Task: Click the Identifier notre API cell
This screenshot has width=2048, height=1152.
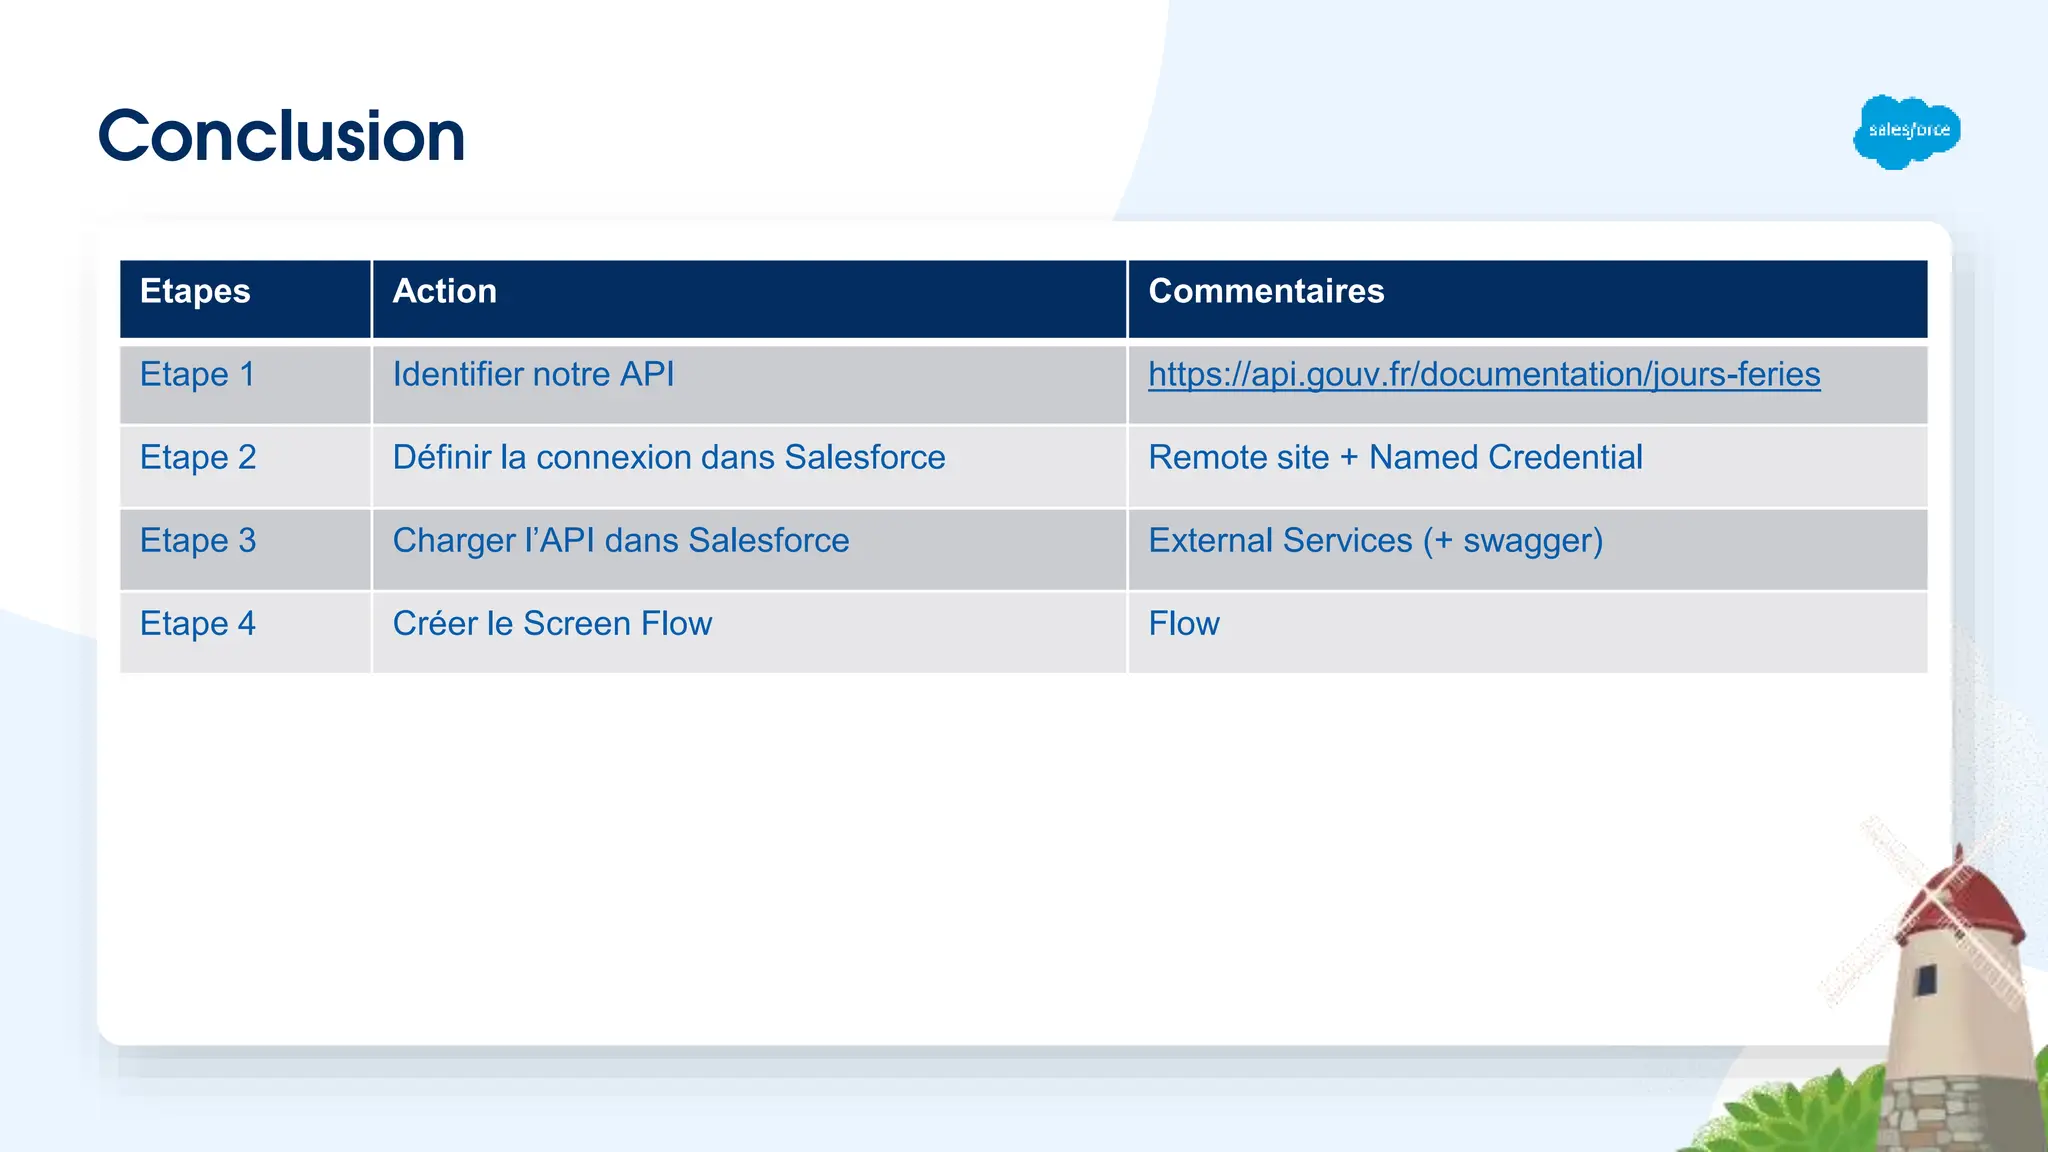Action: 749,385
